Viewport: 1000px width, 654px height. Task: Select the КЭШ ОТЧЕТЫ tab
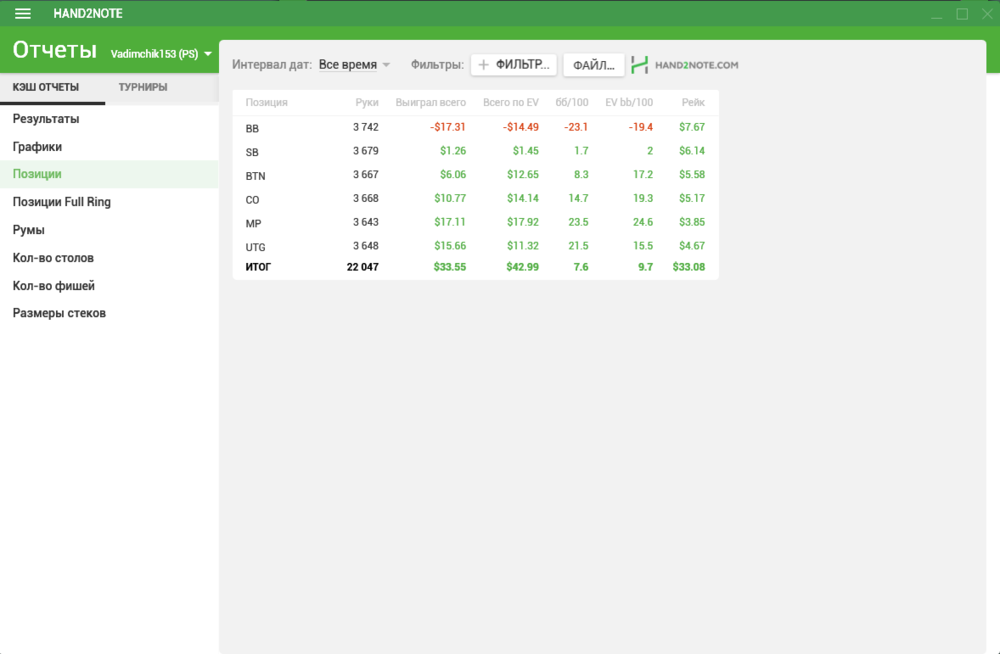click(46, 87)
